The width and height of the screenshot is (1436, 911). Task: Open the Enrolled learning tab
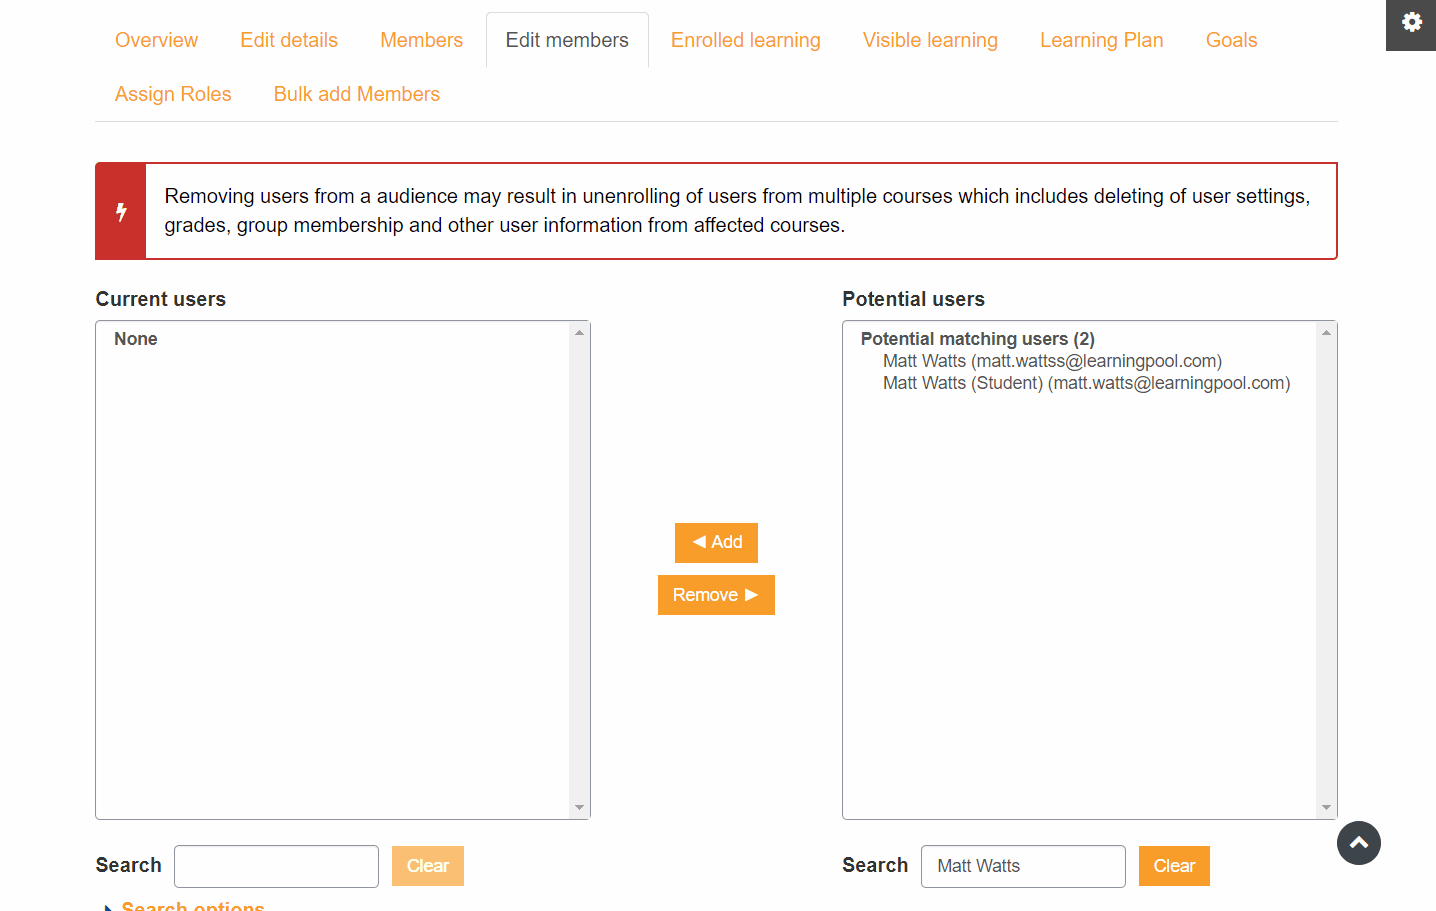coord(745,40)
